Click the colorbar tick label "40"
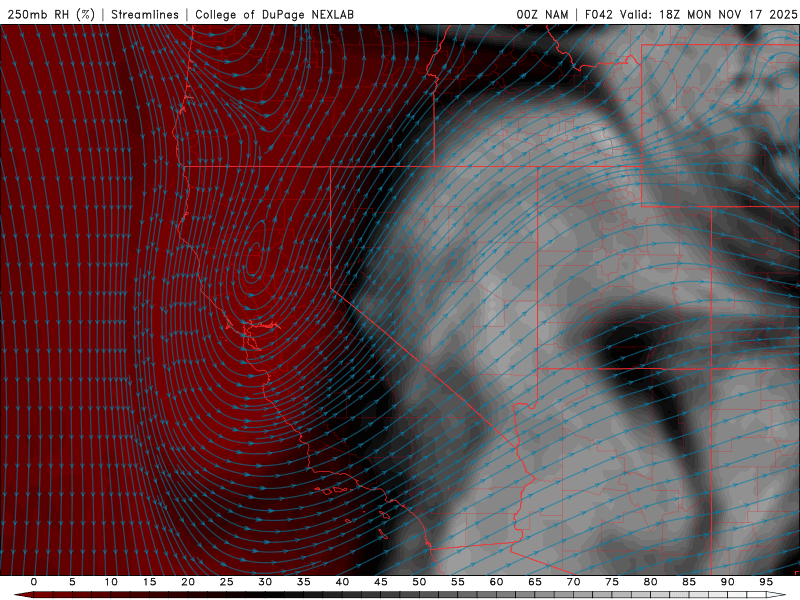The width and height of the screenshot is (800, 600). click(342, 582)
